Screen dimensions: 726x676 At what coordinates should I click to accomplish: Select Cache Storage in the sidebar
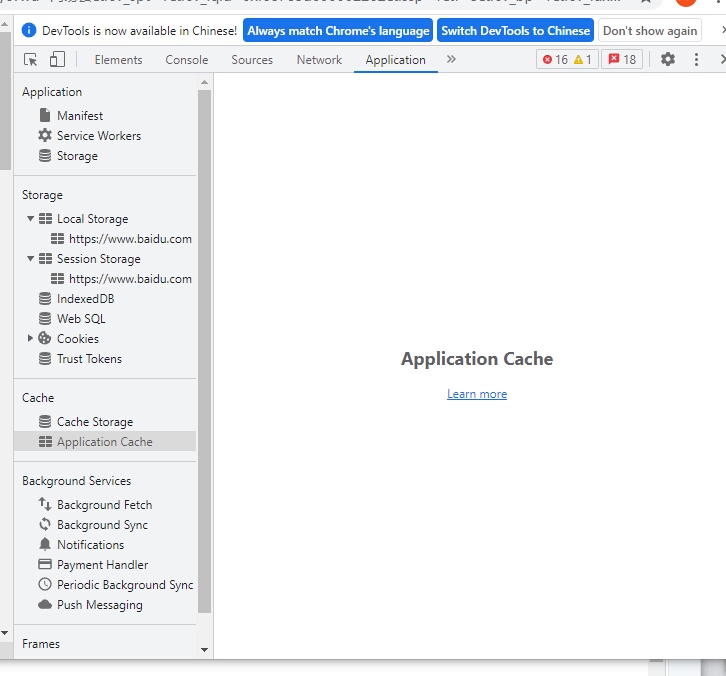[x=95, y=422]
